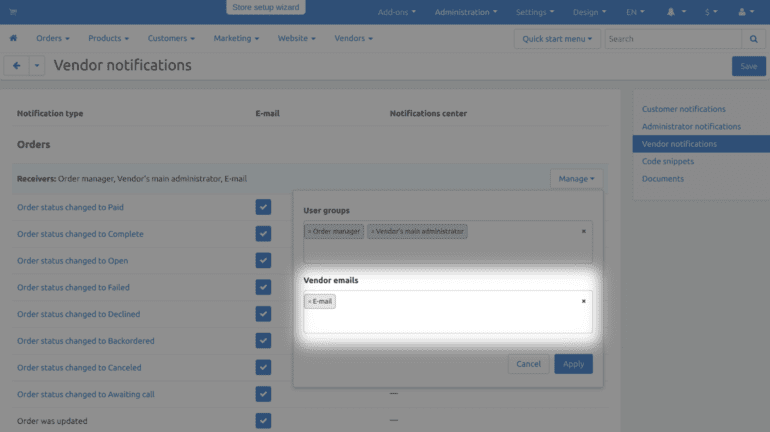The height and width of the screenshot is (432, 770).
Task: Click Apply in the receivers popup
Action: point(573,364)
